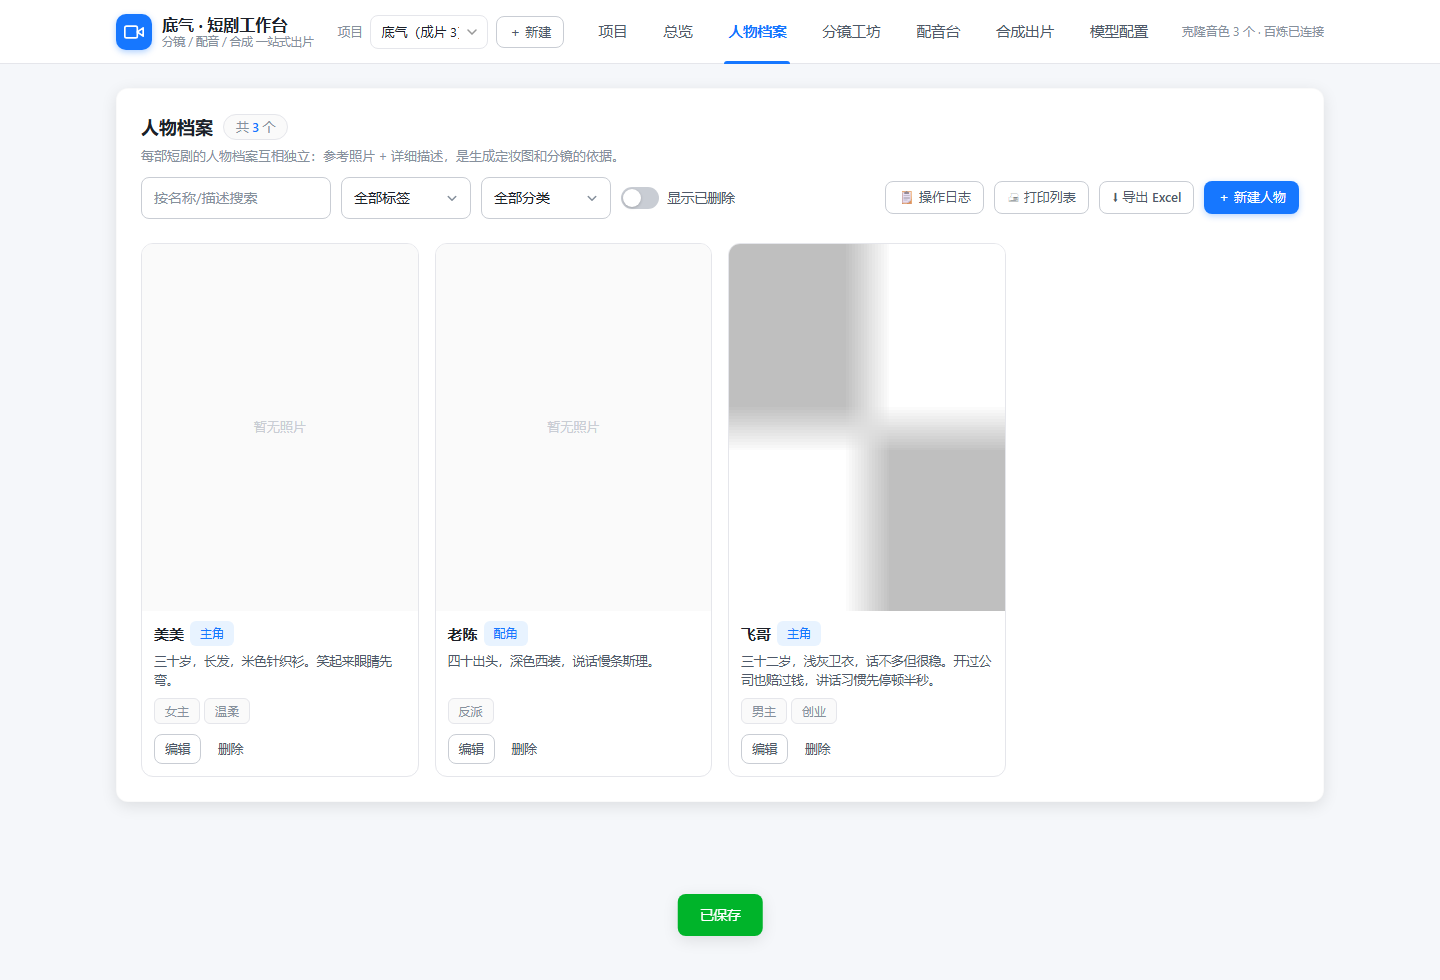The image size is (1440, 980).
Task: Expand the 底气 project selector
Action: [429, 32]
